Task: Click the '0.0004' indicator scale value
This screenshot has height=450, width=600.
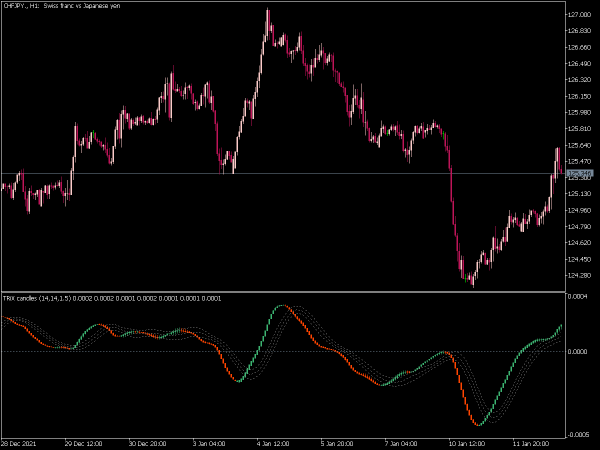Action: (x=577, y=297)
